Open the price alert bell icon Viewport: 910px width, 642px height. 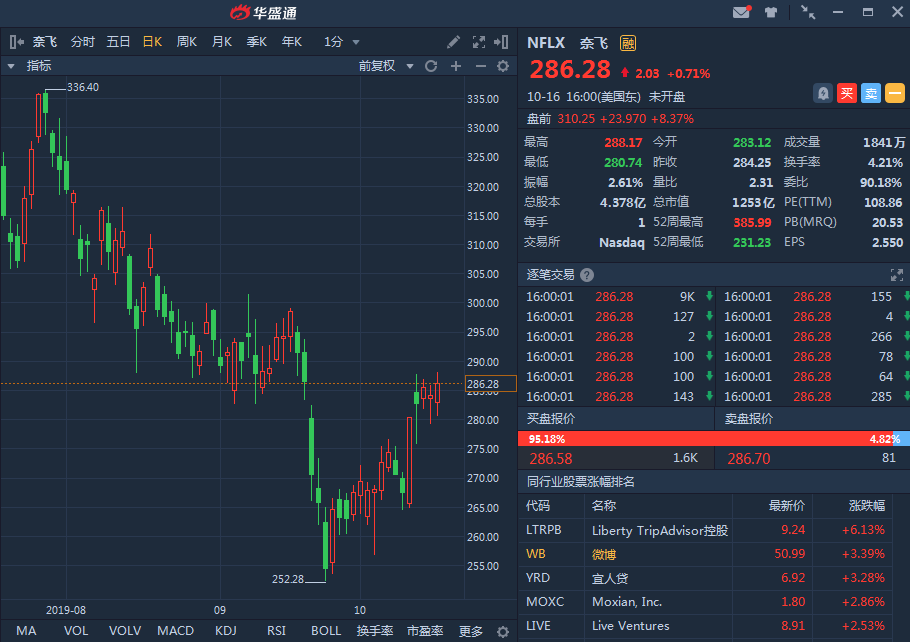[x=823, y=93]
